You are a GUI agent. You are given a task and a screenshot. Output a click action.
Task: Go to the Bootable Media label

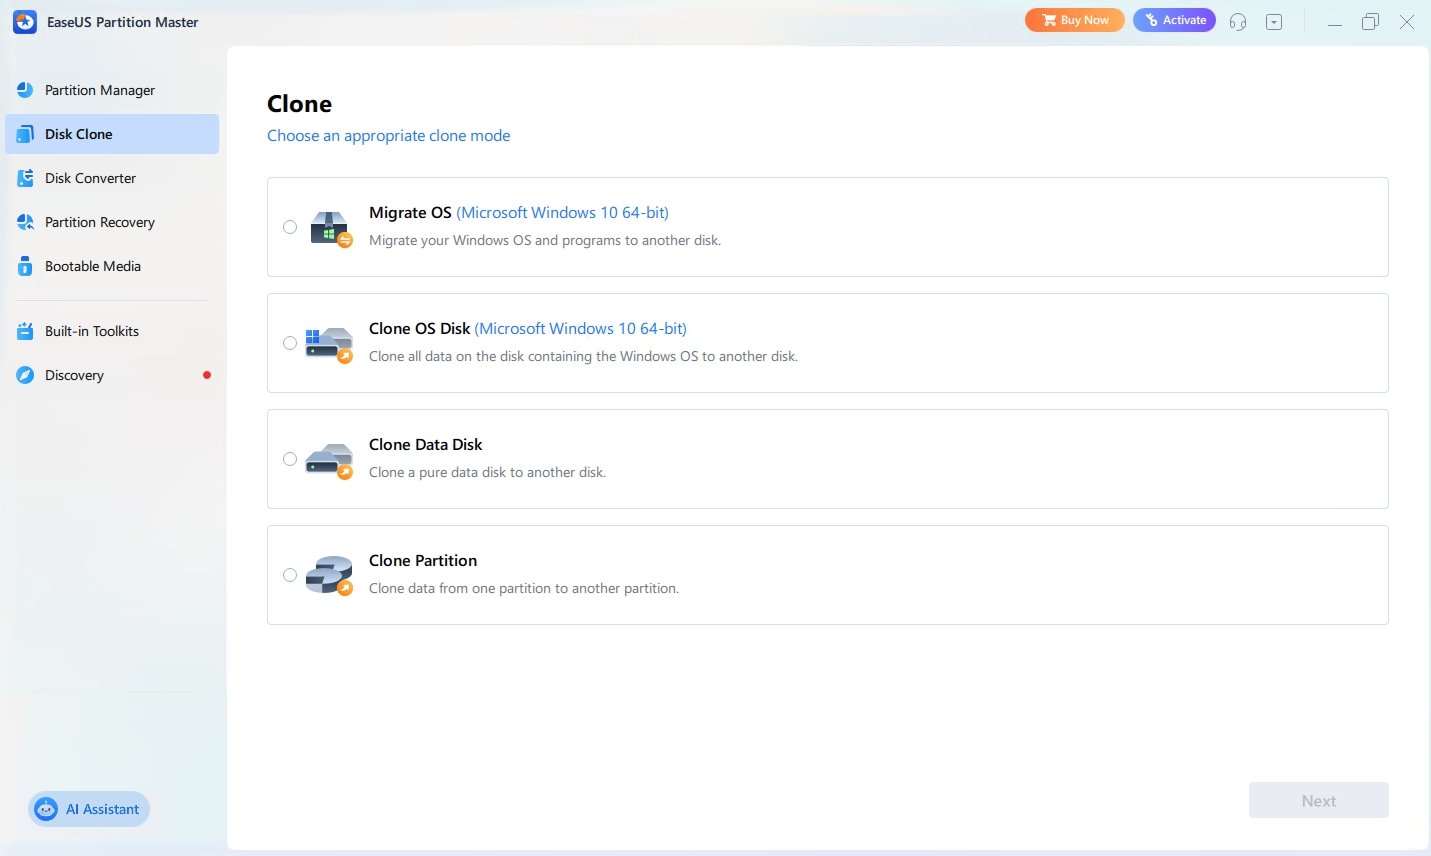(x=93, y=266)
